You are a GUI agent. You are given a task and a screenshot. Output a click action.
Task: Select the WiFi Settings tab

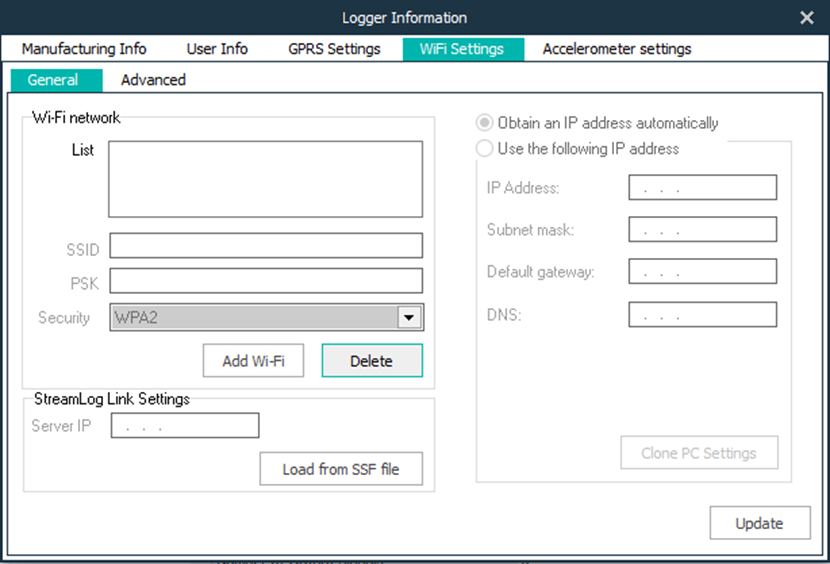click(463, 49)
